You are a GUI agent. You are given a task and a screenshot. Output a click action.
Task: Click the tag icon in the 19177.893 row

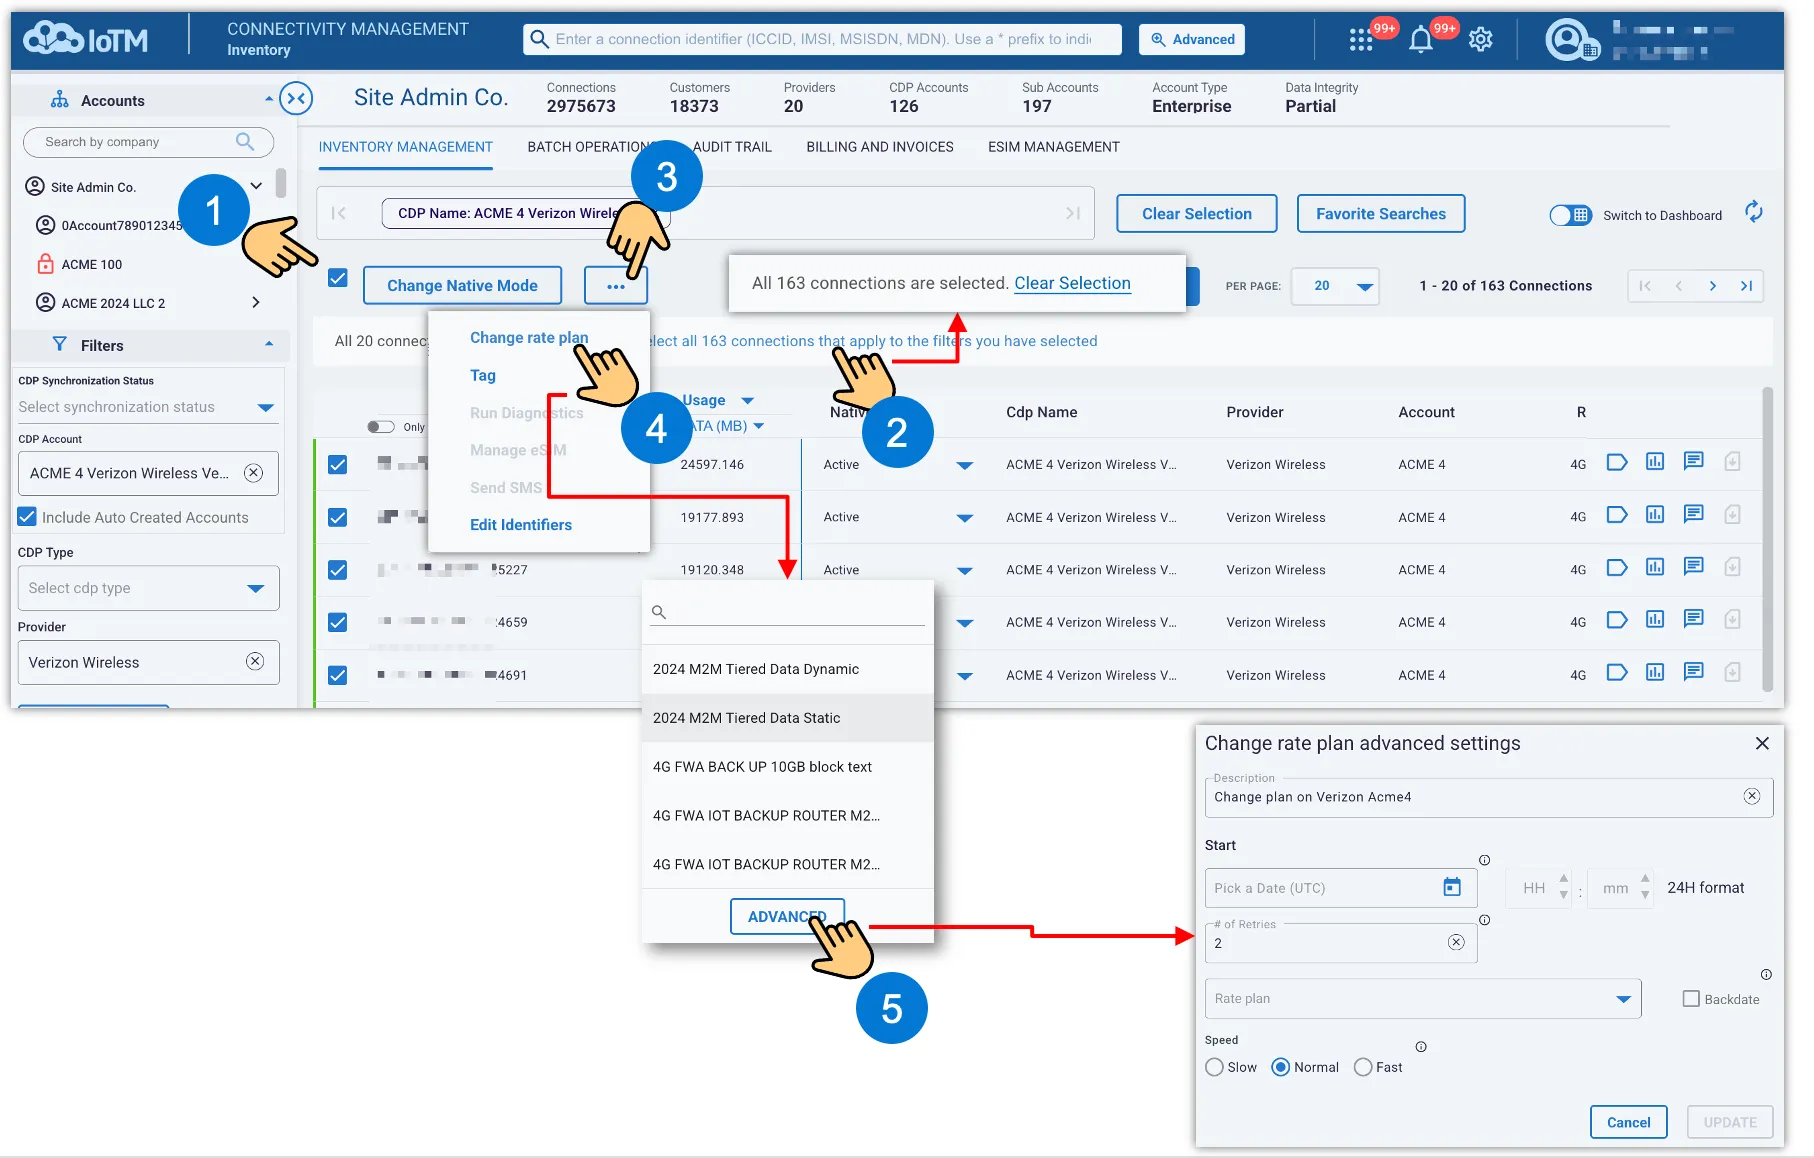click(x=1617, y=515)
